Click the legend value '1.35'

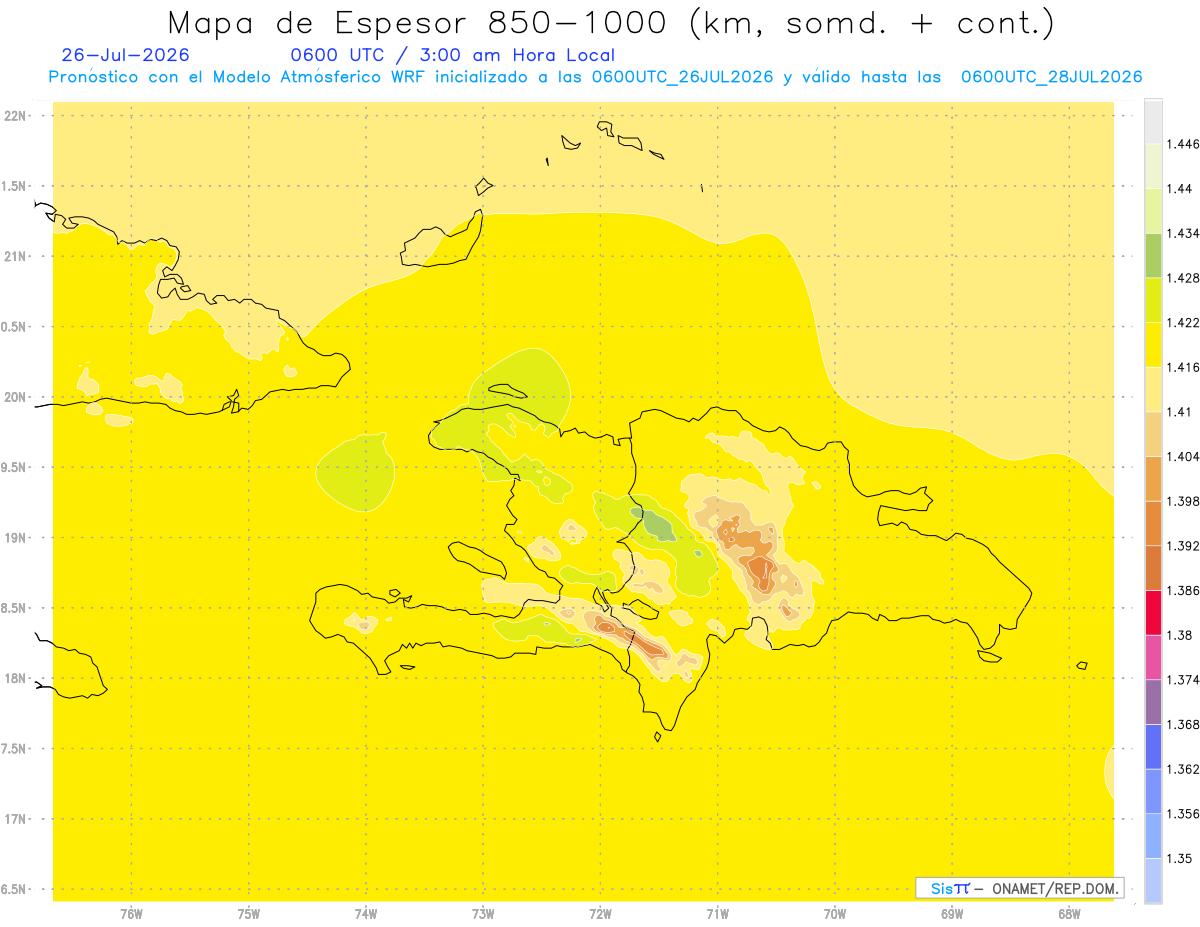tap(1180, 858)
